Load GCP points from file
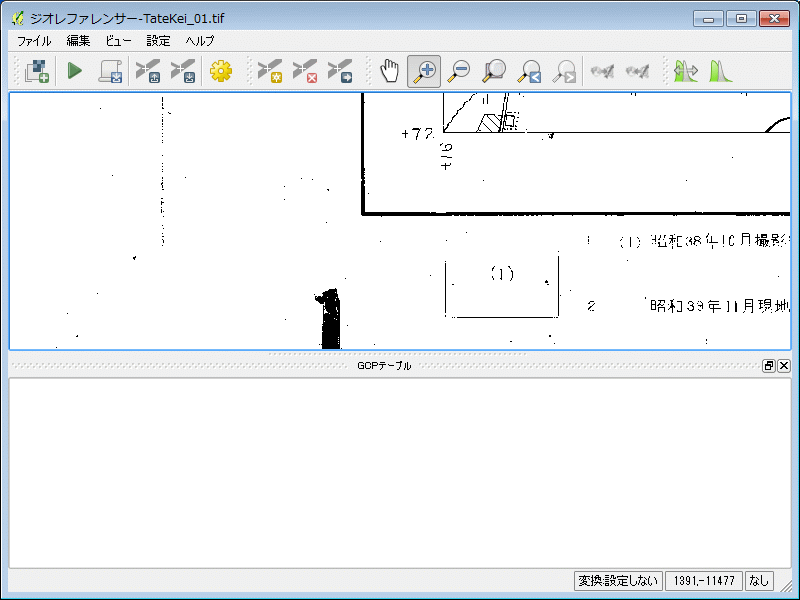The image size is (800, 600). 148,71
